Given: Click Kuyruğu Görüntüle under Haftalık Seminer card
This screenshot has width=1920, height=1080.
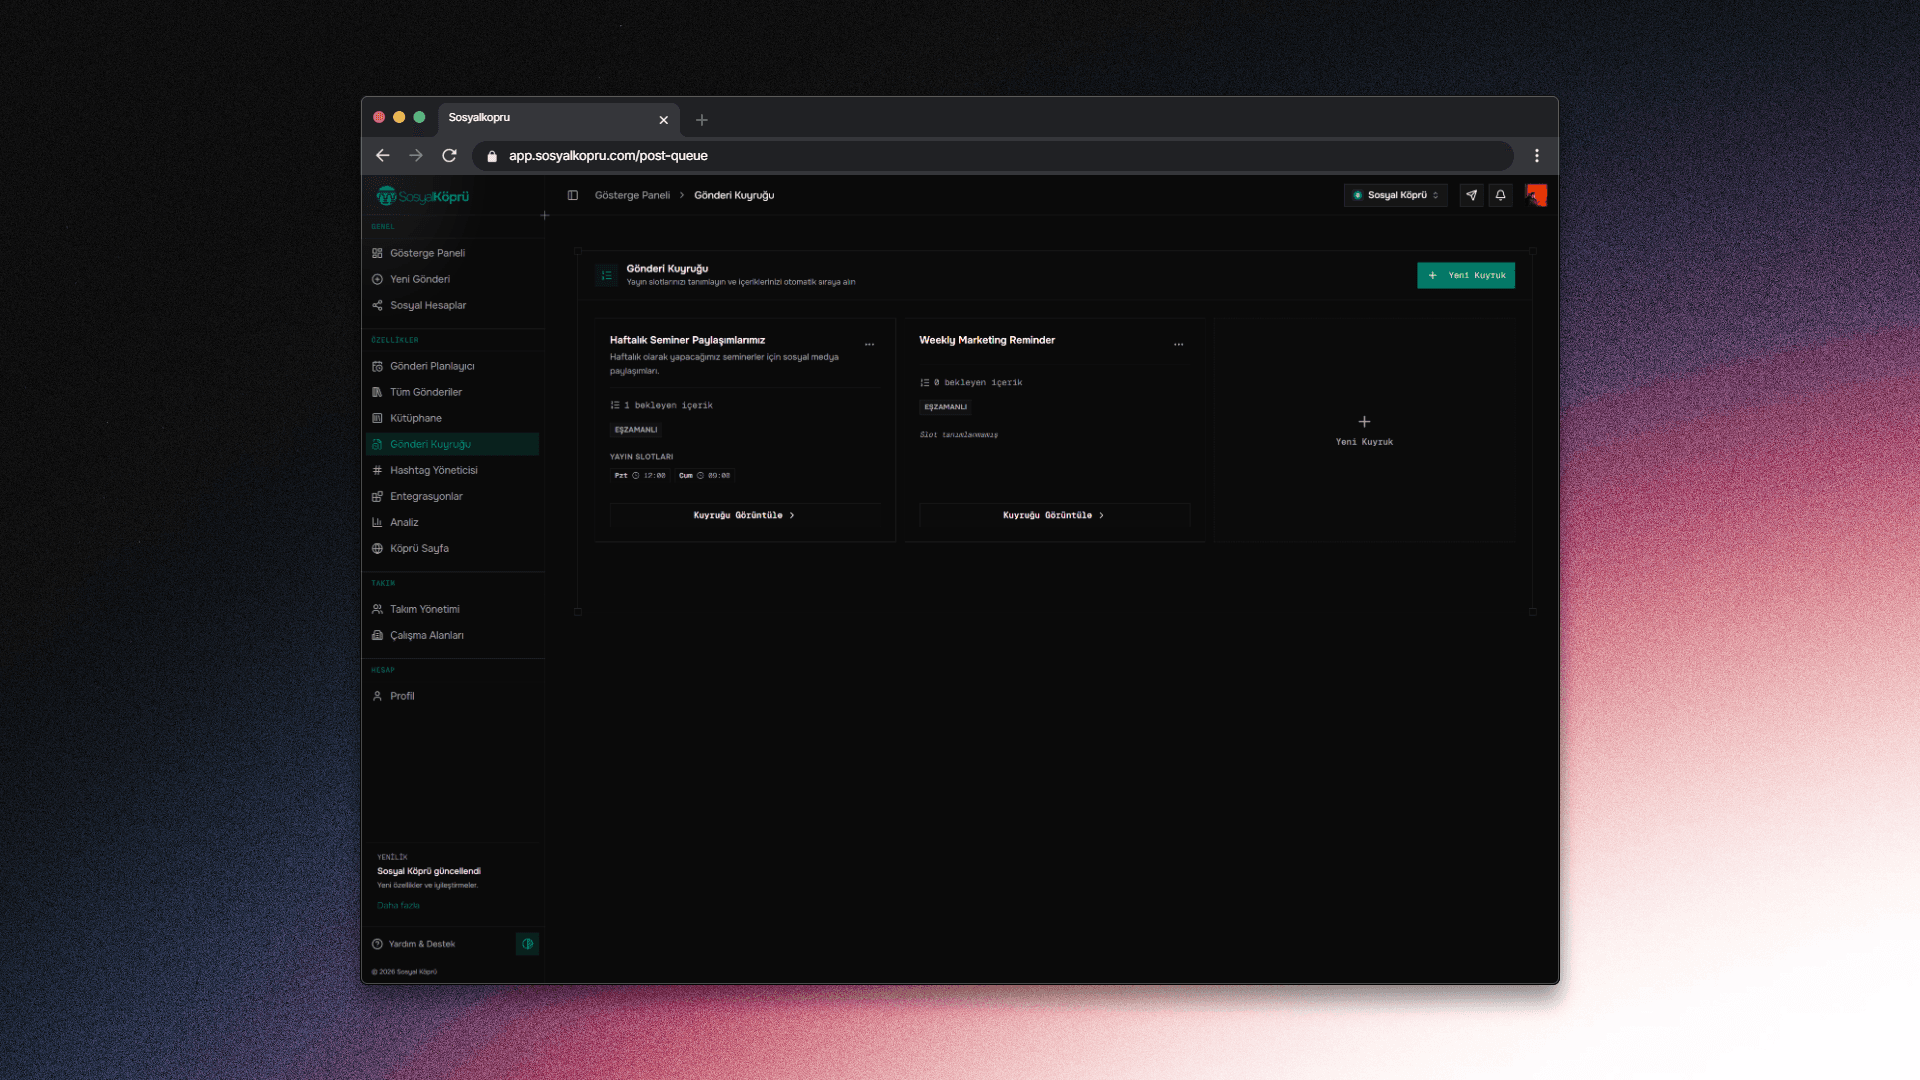Looking at the screenshot, I should tap(744, 515).
